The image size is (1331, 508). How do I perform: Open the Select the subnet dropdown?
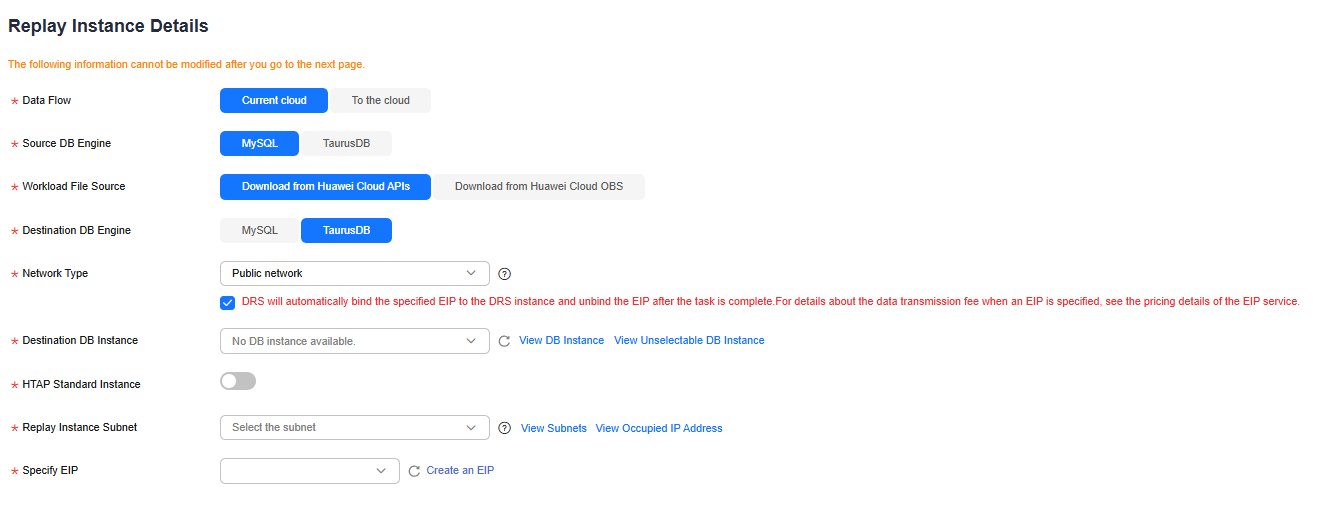click(355, 427)
